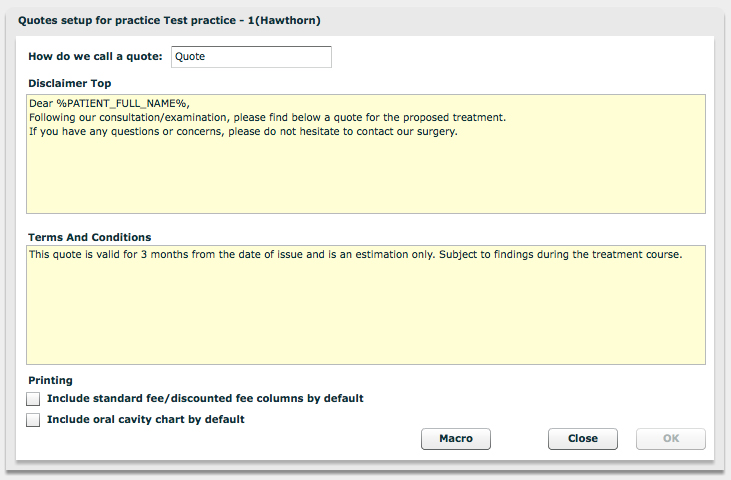Click empty space in Terms And Conditions box
Image resolution: width=731 pixels, height=480 pixels.
(366, 312)
